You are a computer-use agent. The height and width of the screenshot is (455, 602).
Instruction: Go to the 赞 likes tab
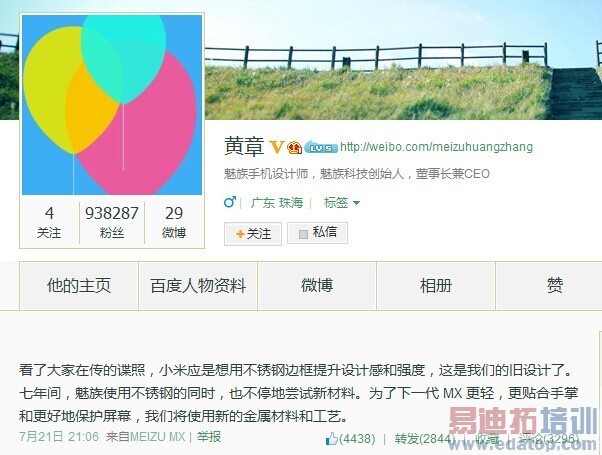(x=554, y=286)
